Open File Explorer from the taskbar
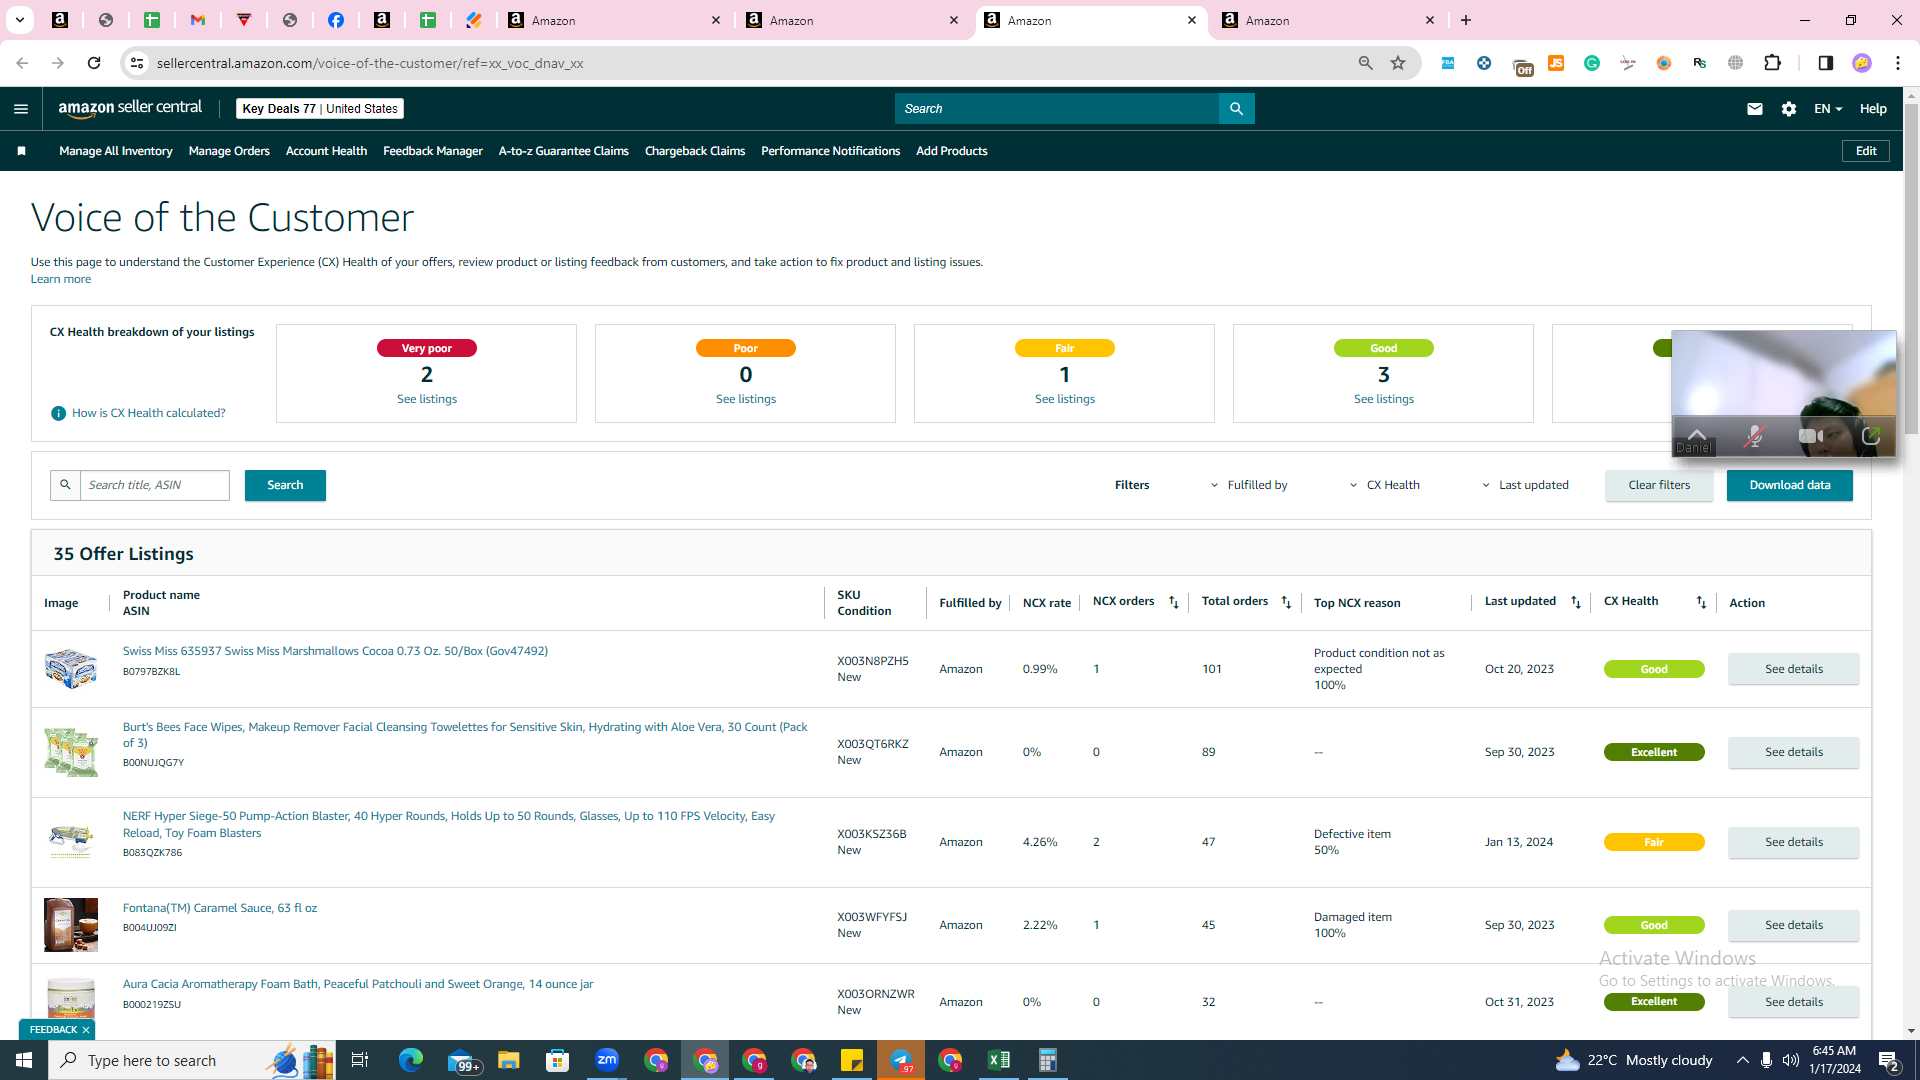Viewport: 1920px width, 1080px height. pyautogui.click(x=509, y=1060)
